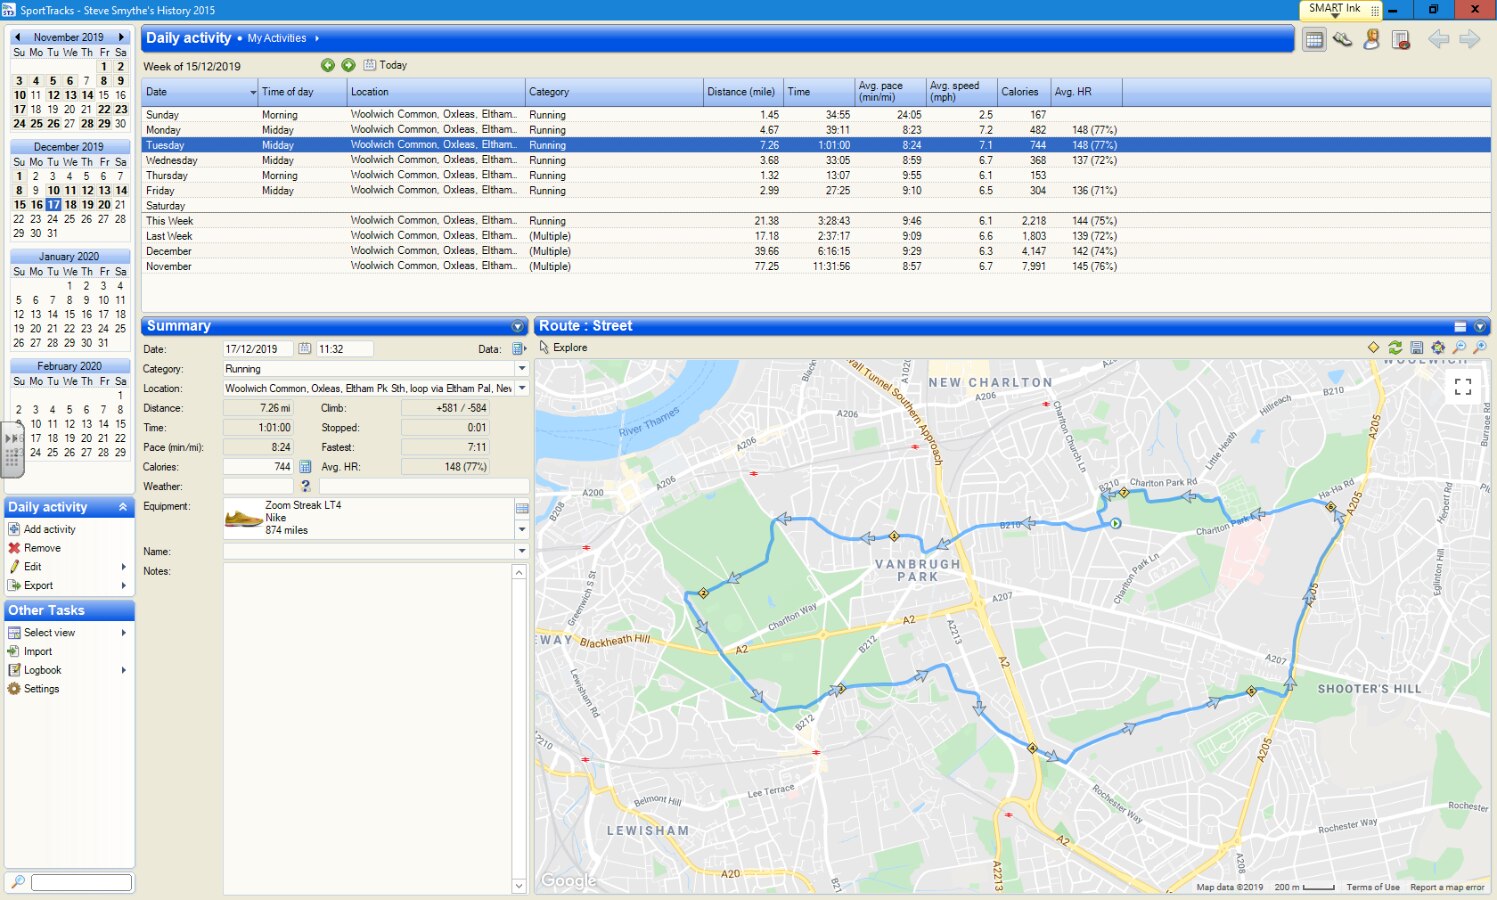The image size is (1497, 900).
Task: Click the Notes vertical scrollbar down arrow
Action: (x=518, y=885)
